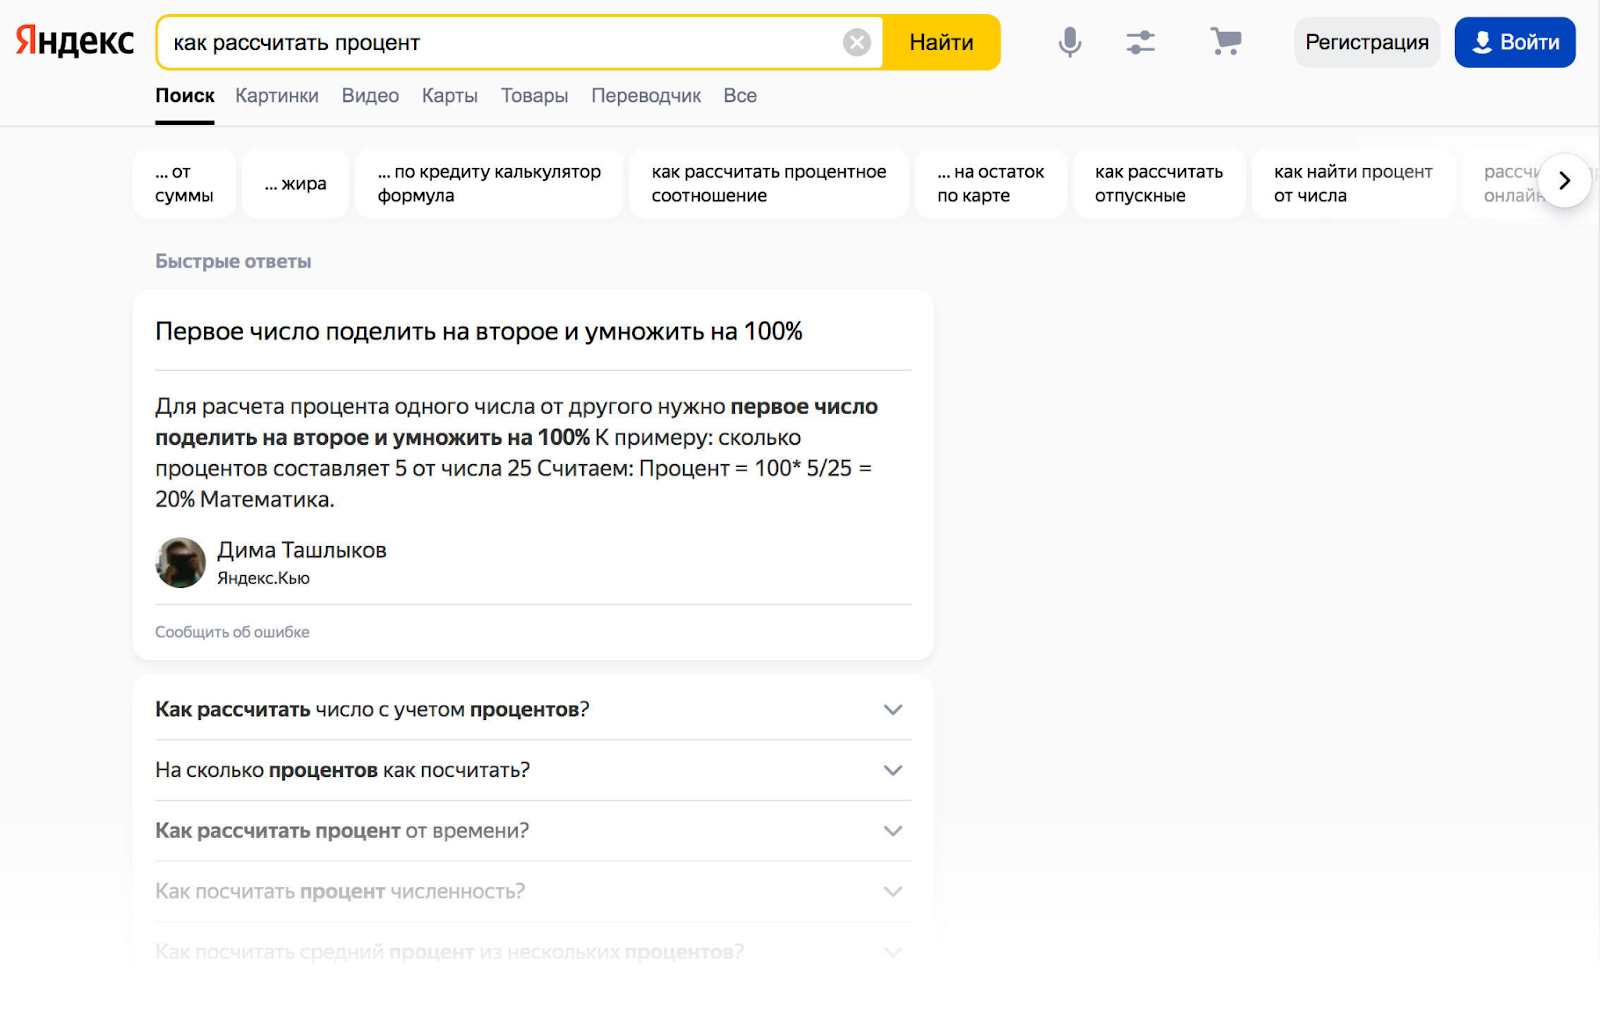
Task: Clear the search field with X icon
Action: click(856, 42)
